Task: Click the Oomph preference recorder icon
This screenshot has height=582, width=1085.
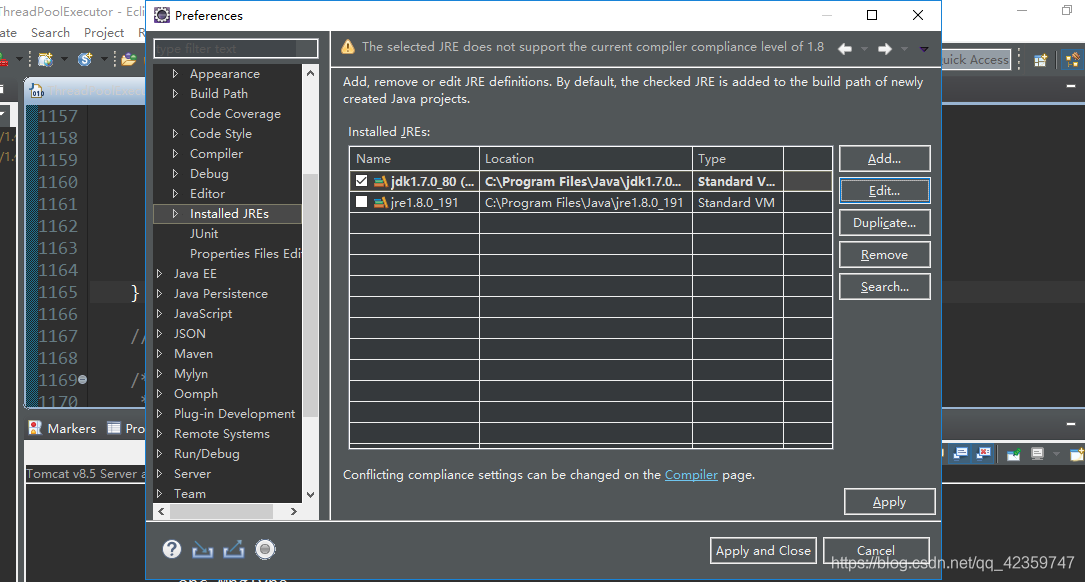Action: pos(265,549)
